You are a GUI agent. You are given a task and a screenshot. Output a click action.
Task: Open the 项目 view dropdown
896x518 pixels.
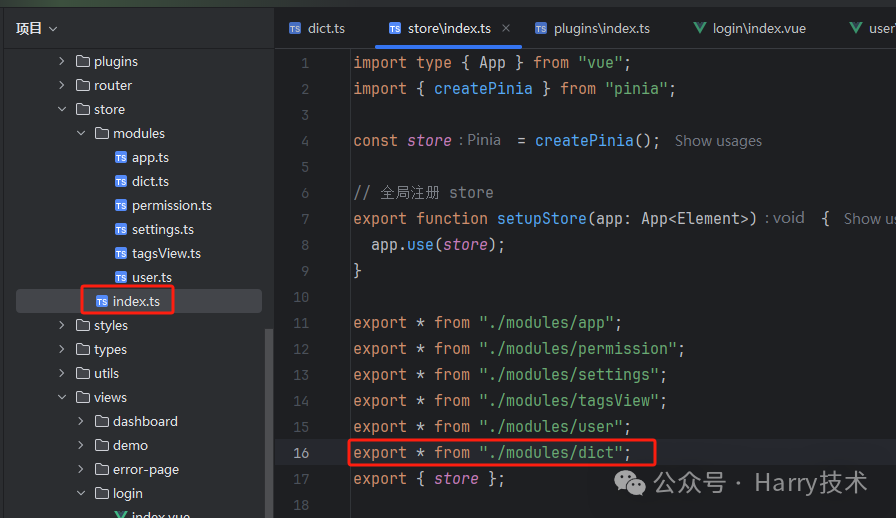(37, 29)
